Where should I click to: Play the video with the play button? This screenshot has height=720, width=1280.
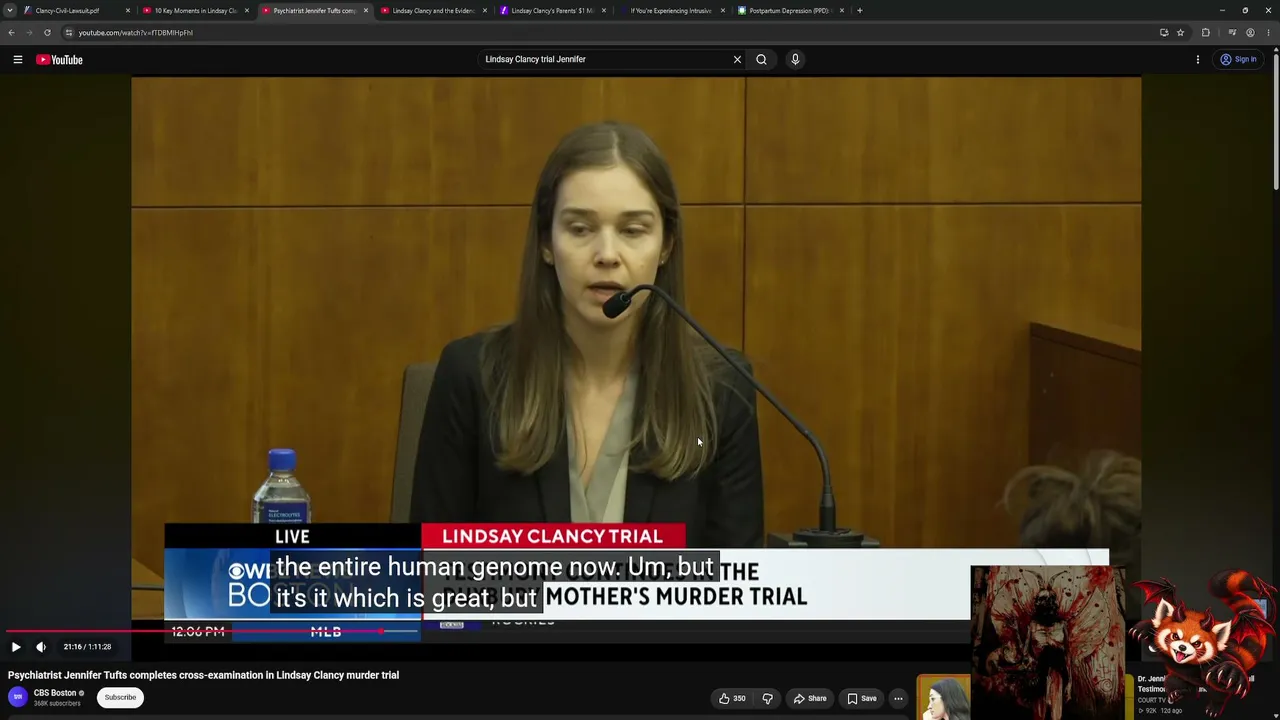click(x=16, y=647)
